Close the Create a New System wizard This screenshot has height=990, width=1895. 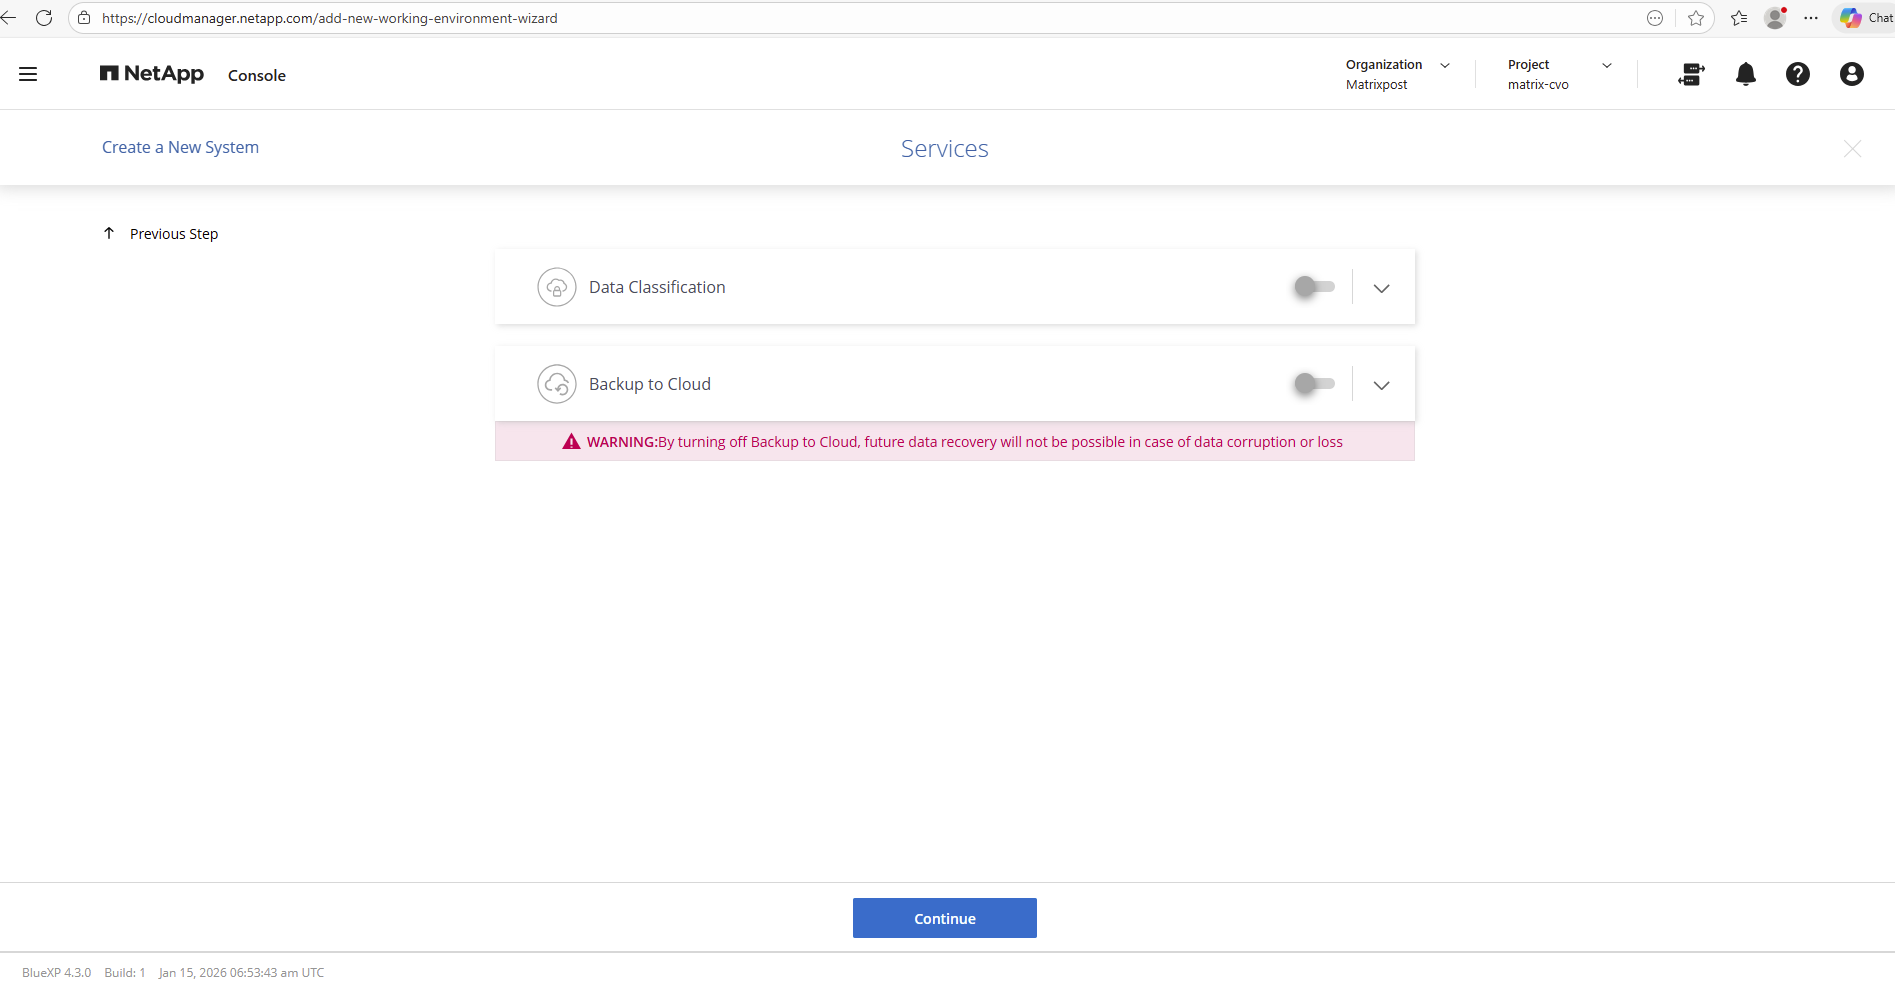pyautogui.click(x=1852, y=149)
